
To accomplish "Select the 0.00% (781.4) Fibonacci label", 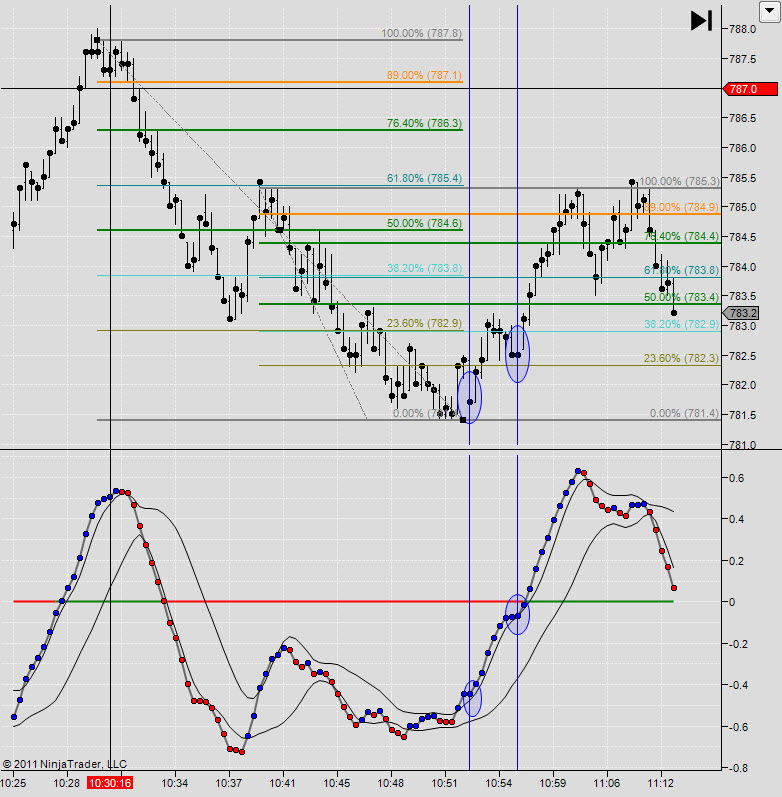I will click(x=684, y=413).
